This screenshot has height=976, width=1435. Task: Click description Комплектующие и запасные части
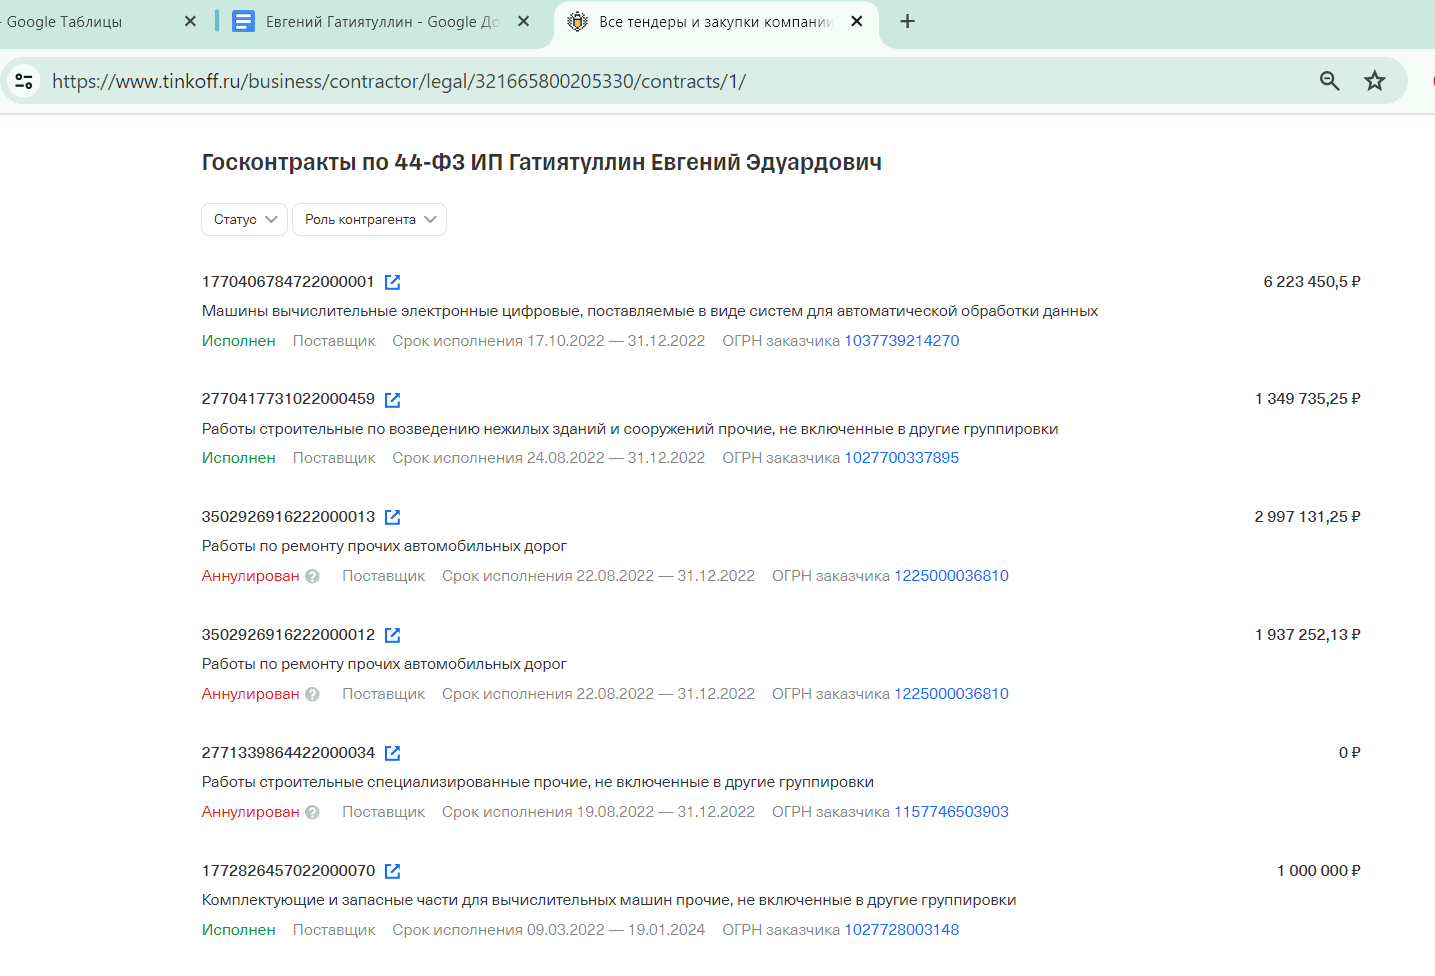609,900
